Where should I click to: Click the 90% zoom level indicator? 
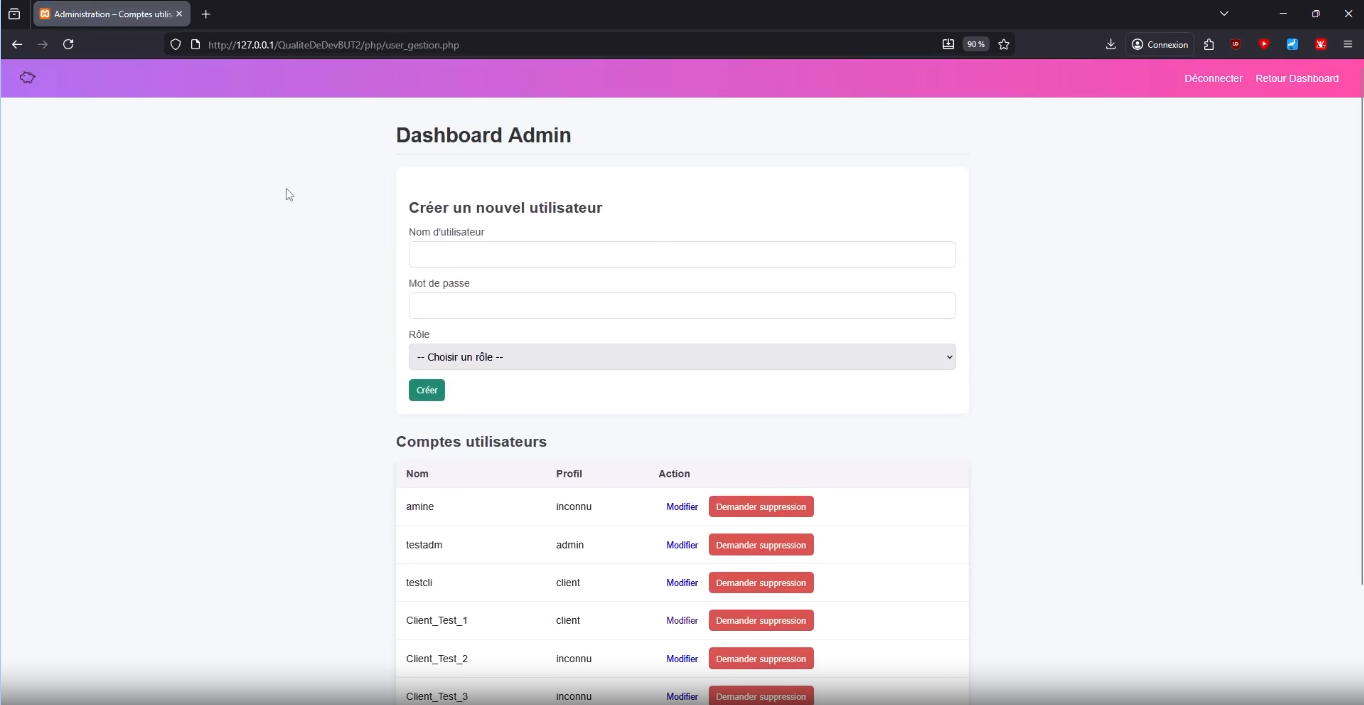975,44
